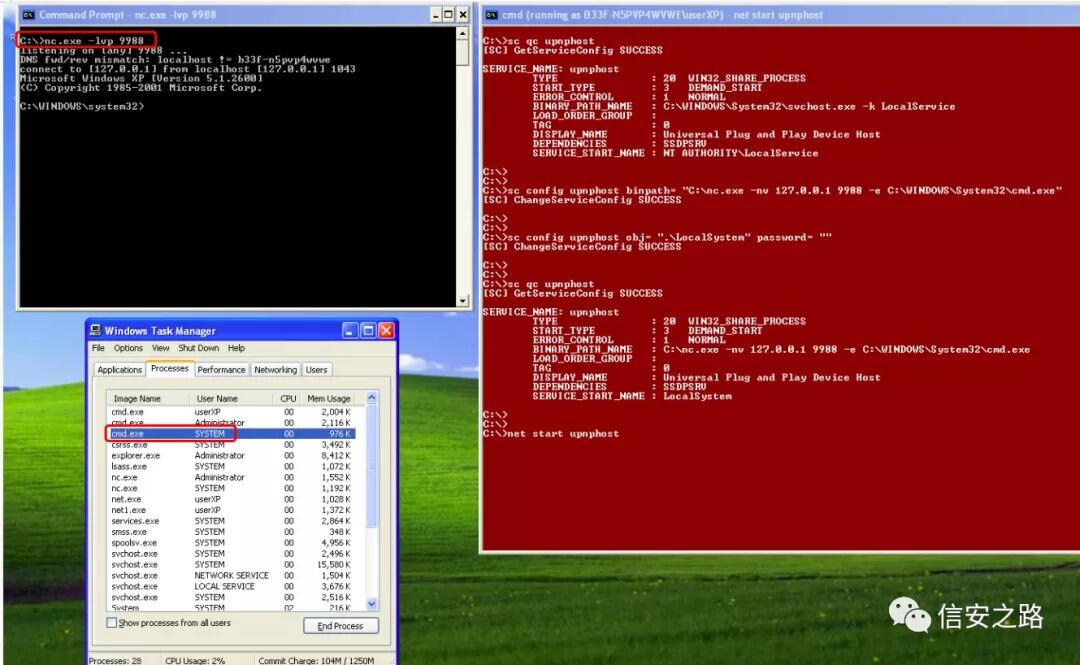Click the red cmd window title icon
Image resolution: width=1080 pixels, height=665 pixels.
click(492, 14)
